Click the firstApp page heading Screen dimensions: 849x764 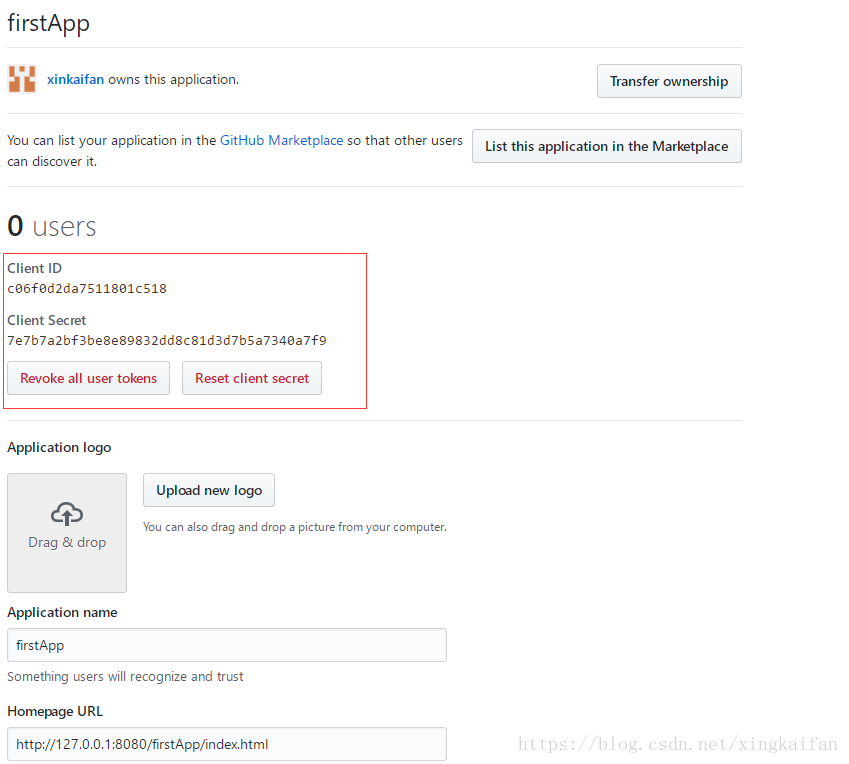pos(49,23)
